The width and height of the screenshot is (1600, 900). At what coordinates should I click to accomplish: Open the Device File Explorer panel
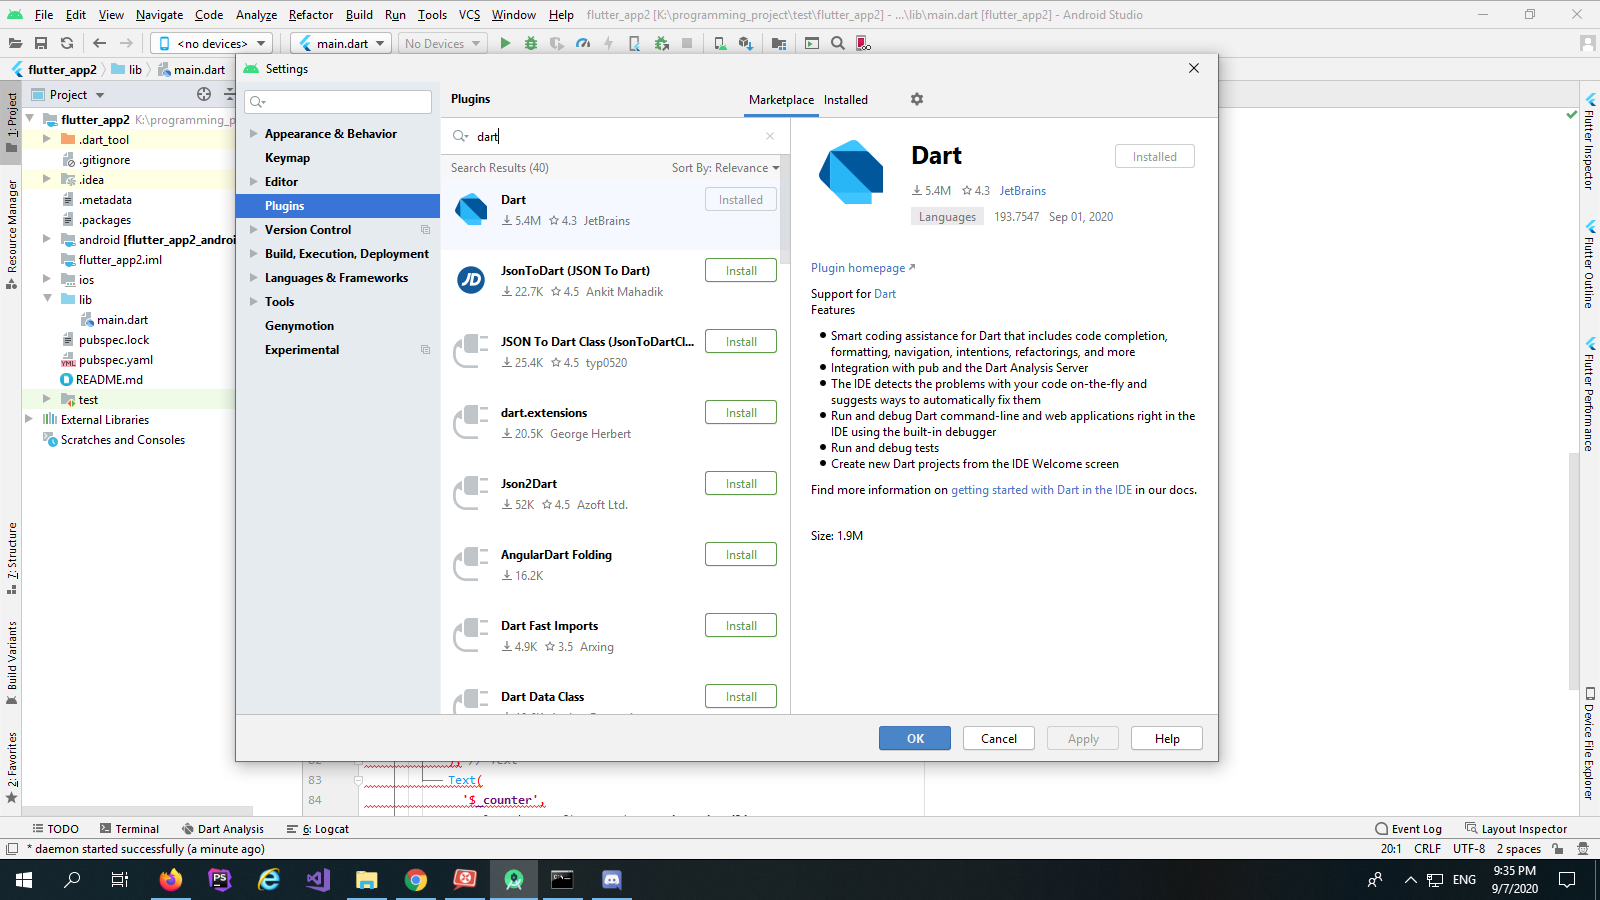pos(1589,744)
